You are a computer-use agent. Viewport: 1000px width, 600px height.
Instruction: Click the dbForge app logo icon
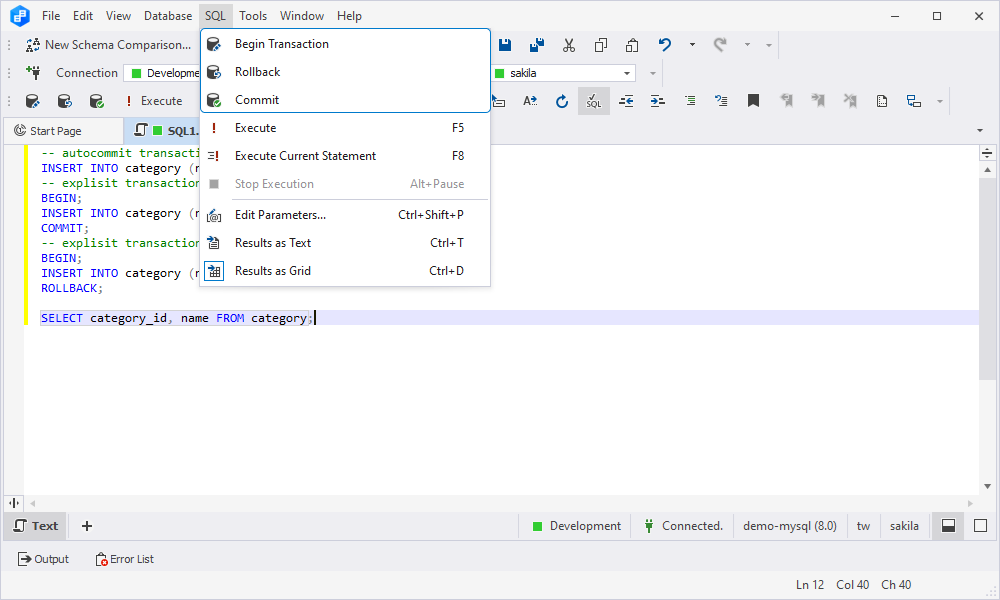tap(20, 16)
